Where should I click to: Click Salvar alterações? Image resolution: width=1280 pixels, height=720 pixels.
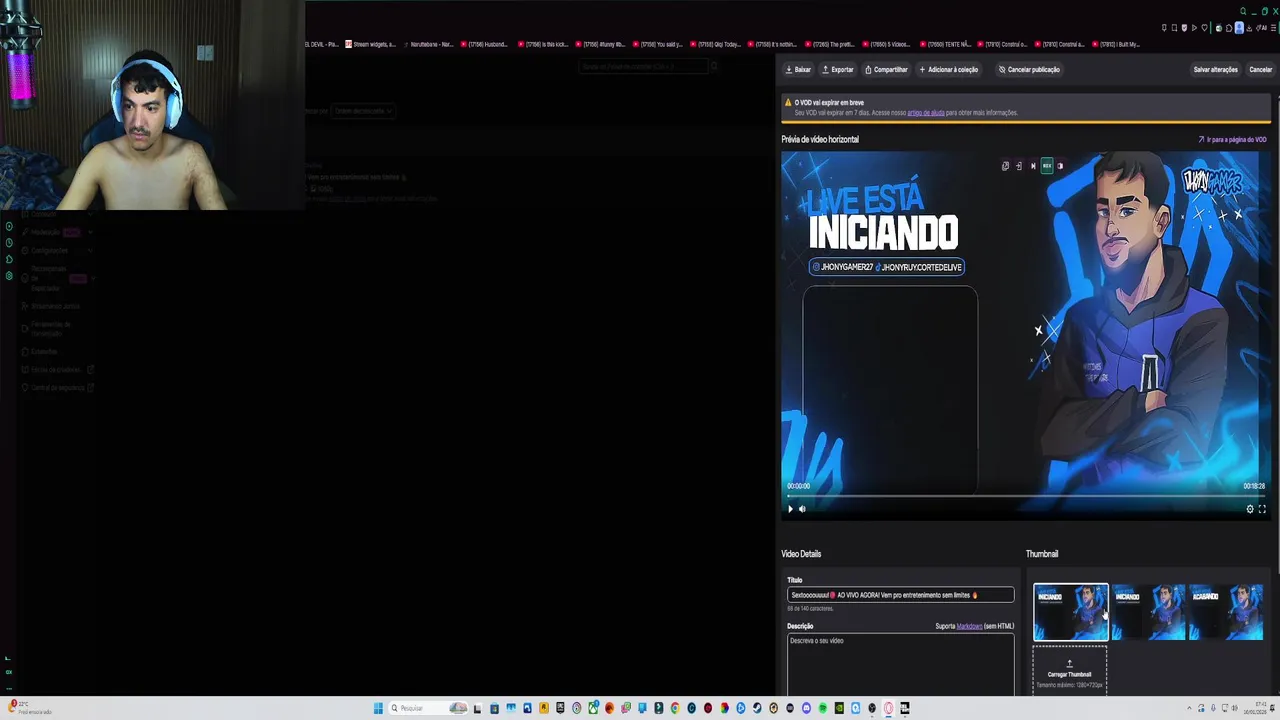pos(1215,70)
